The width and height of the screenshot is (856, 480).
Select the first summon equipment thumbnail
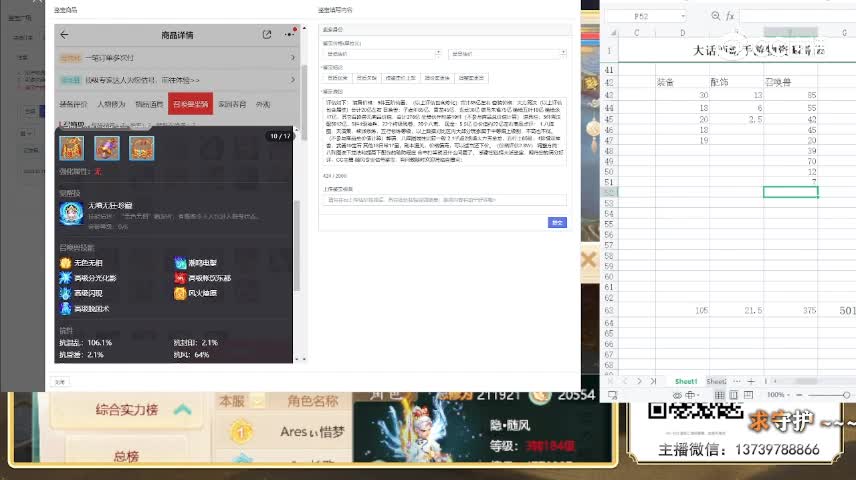tap(72, 148)
